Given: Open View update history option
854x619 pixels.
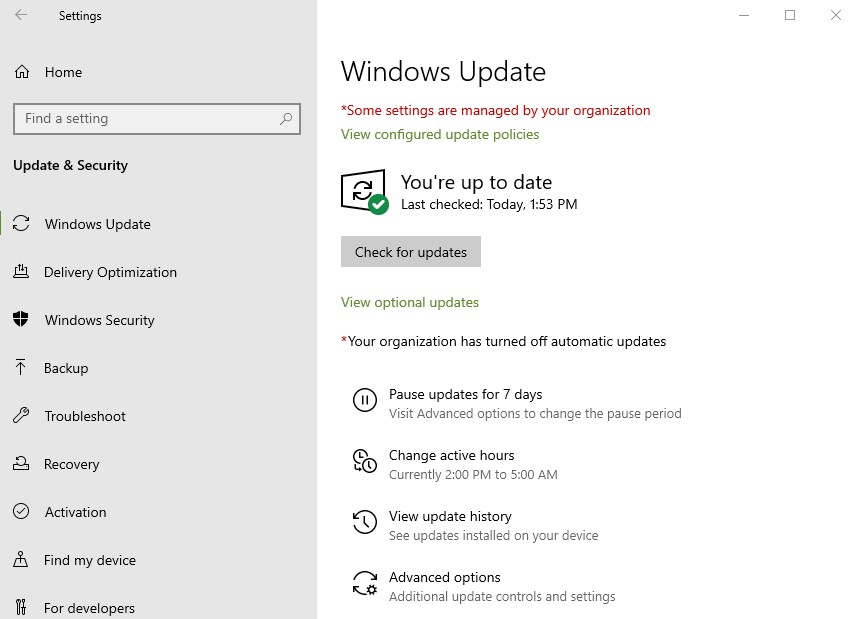Looking at the screenshot, I should click(x=450, y=516).
